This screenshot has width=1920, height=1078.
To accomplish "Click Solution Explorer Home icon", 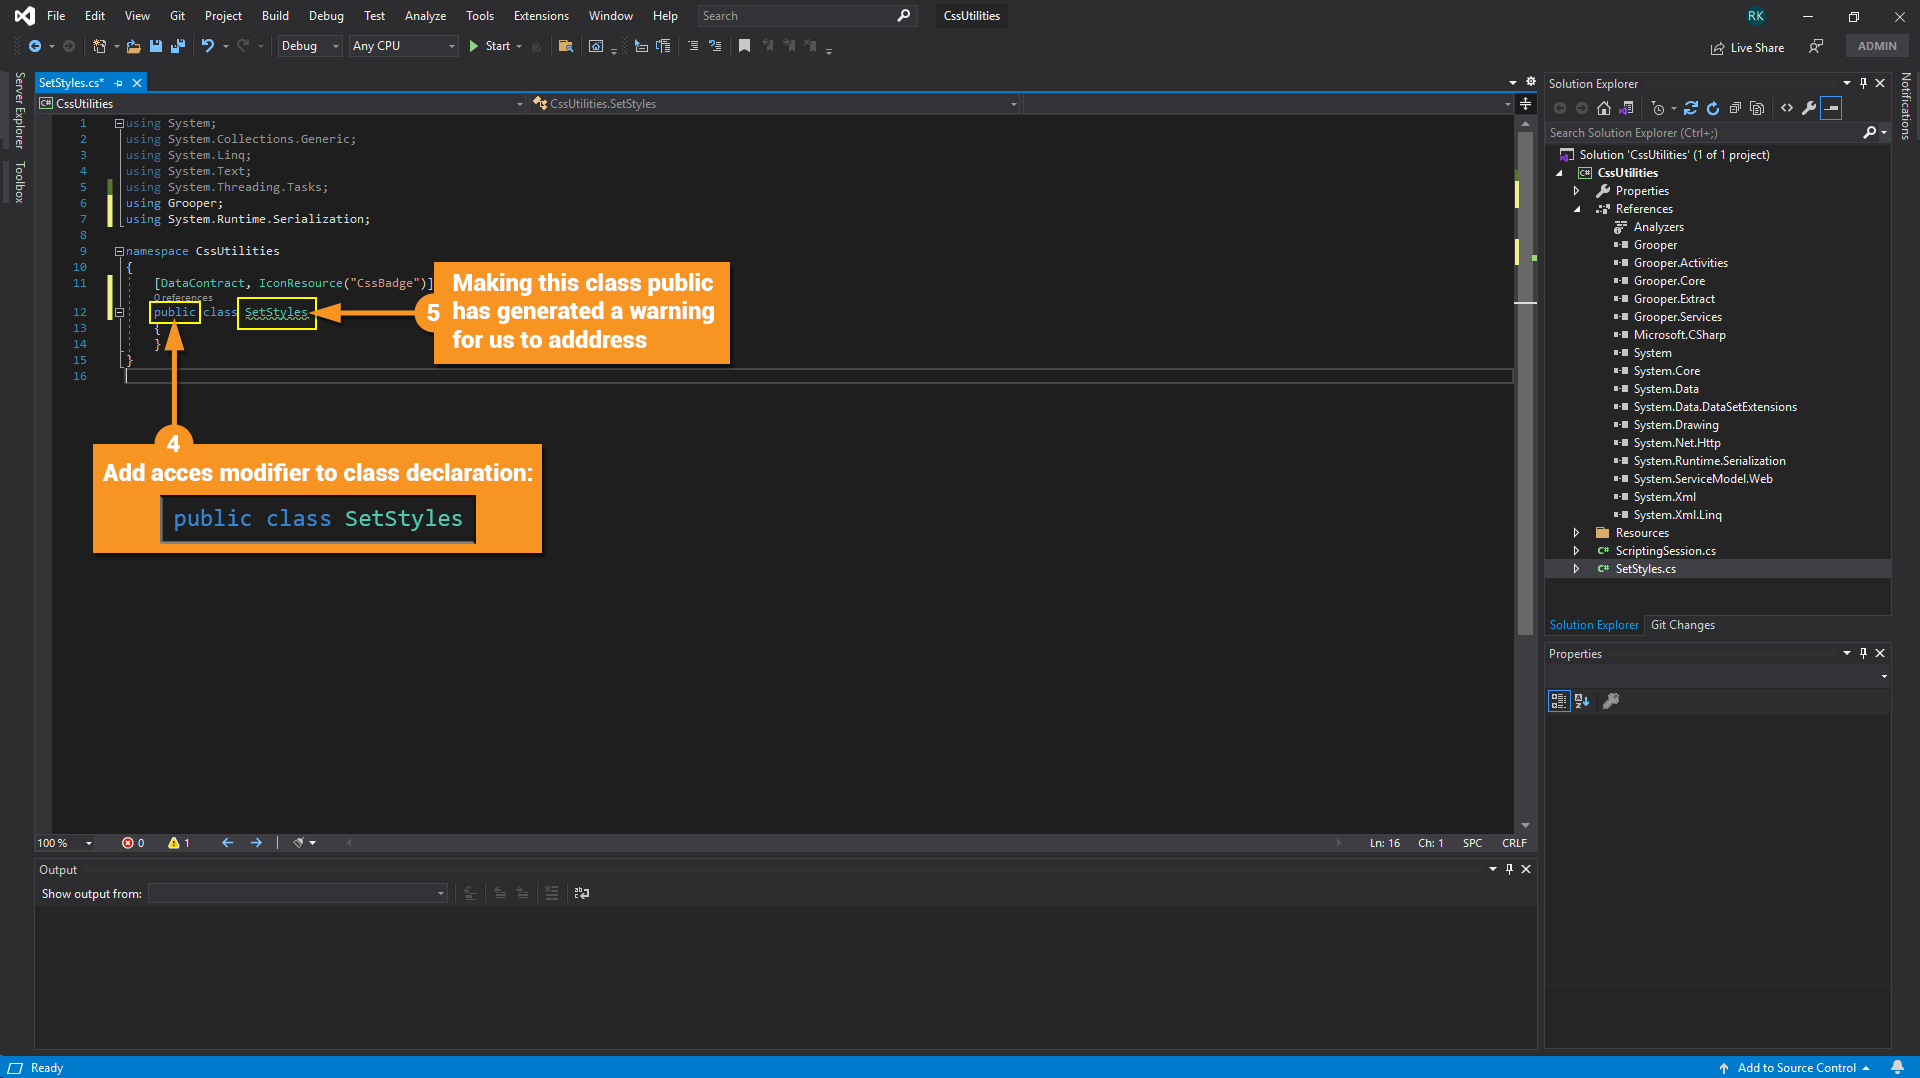I will [1604, 108].
